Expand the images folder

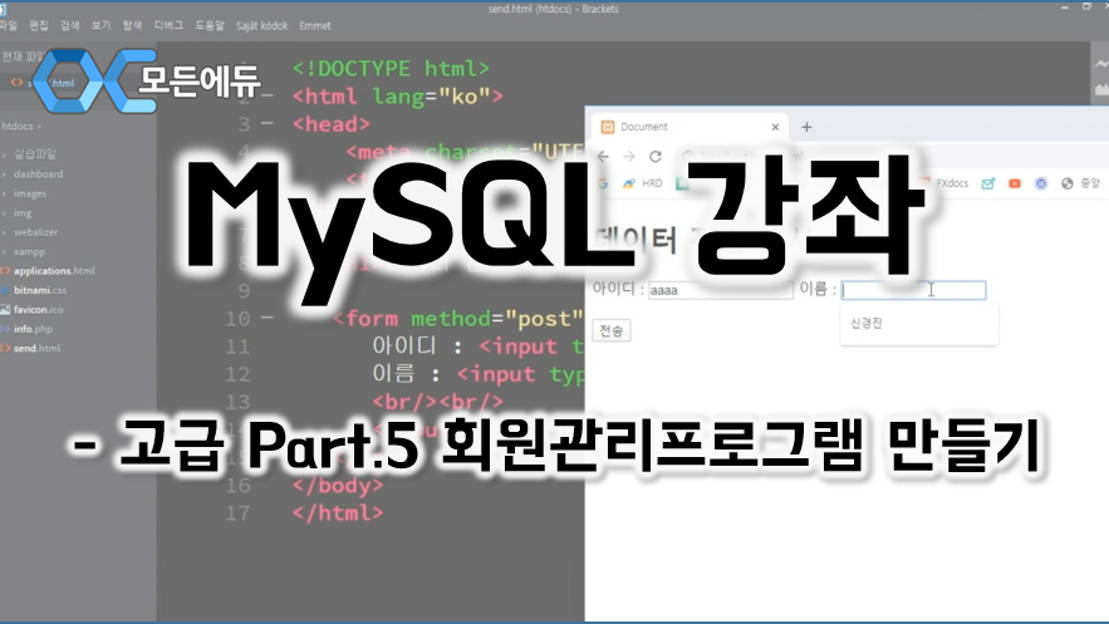pyautogui.click(x=33, y=193)
